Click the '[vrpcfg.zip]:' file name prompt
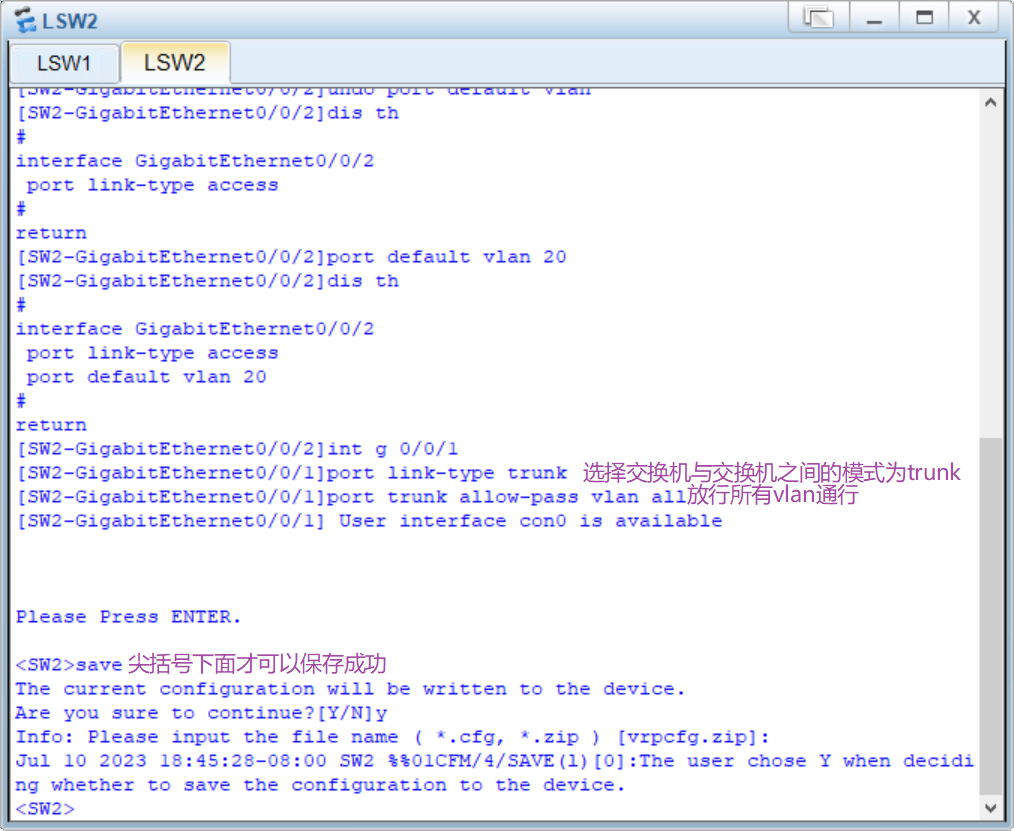 (693, 737)
